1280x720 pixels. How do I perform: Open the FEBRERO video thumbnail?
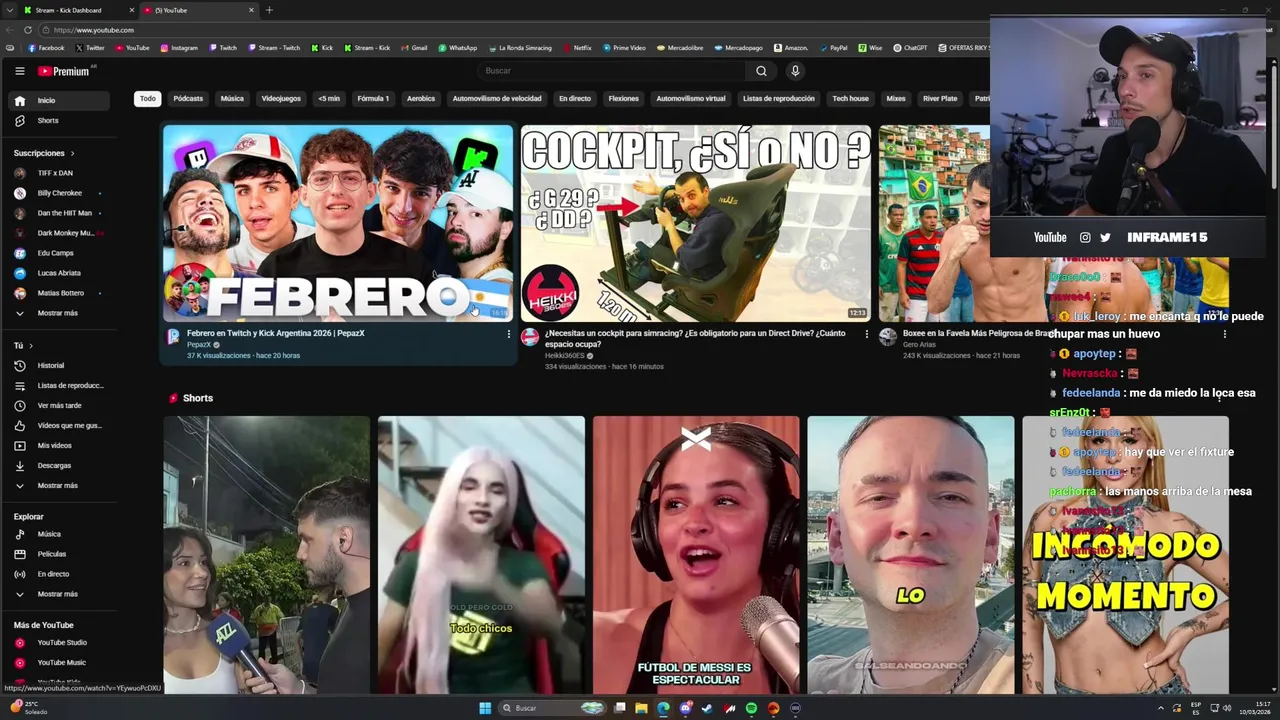pos(338,223)
